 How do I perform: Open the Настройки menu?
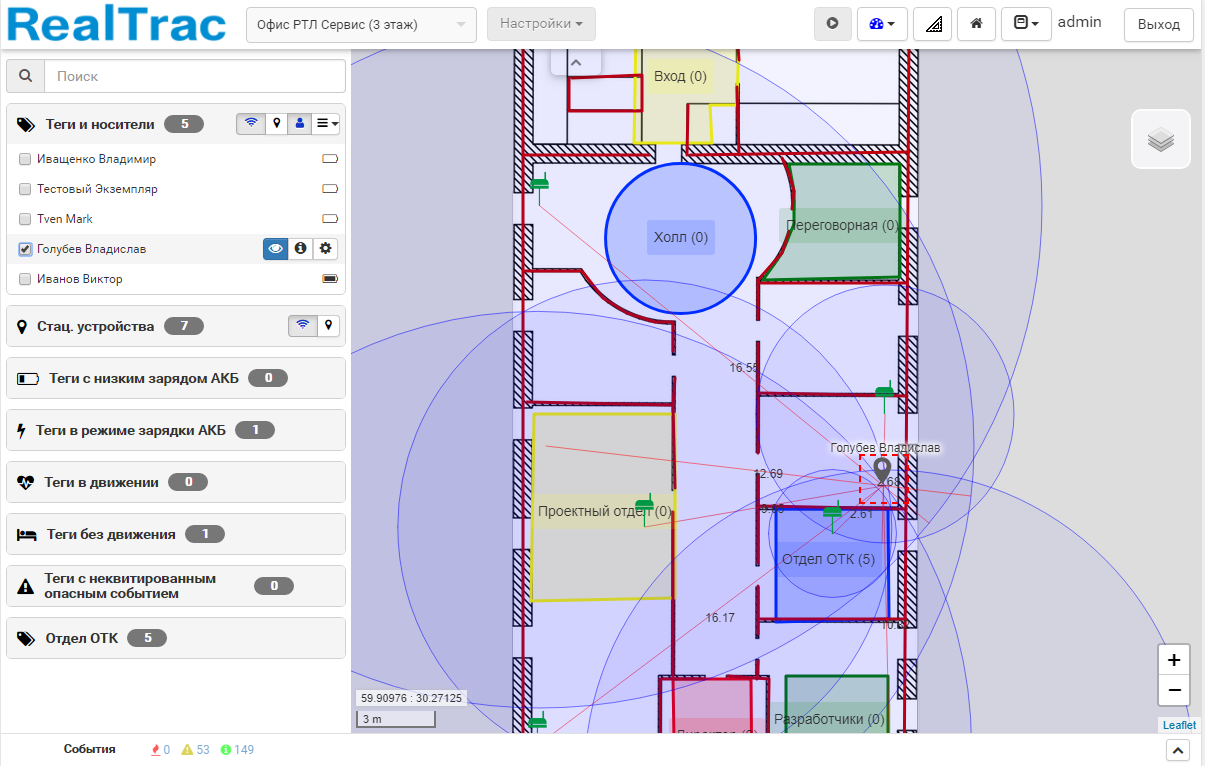point(541,24)
